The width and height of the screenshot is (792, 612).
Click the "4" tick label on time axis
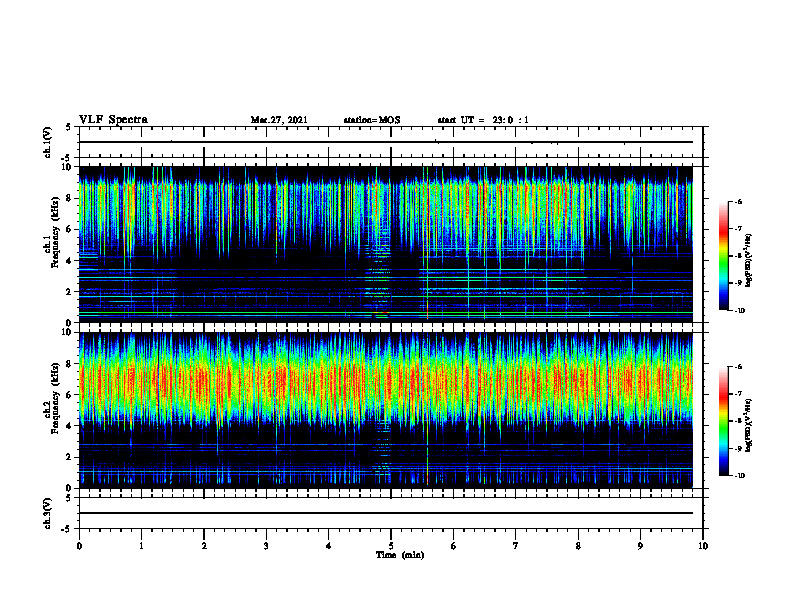tap(329, 546)
